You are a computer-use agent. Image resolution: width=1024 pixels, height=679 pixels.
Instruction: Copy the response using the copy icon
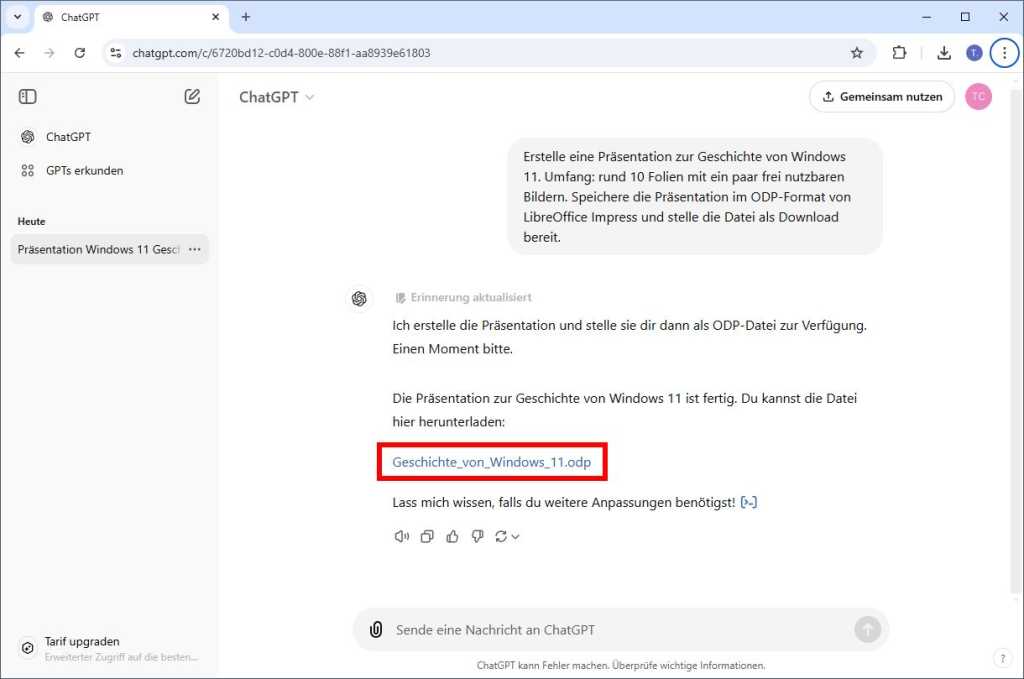(x=427, y=536)
